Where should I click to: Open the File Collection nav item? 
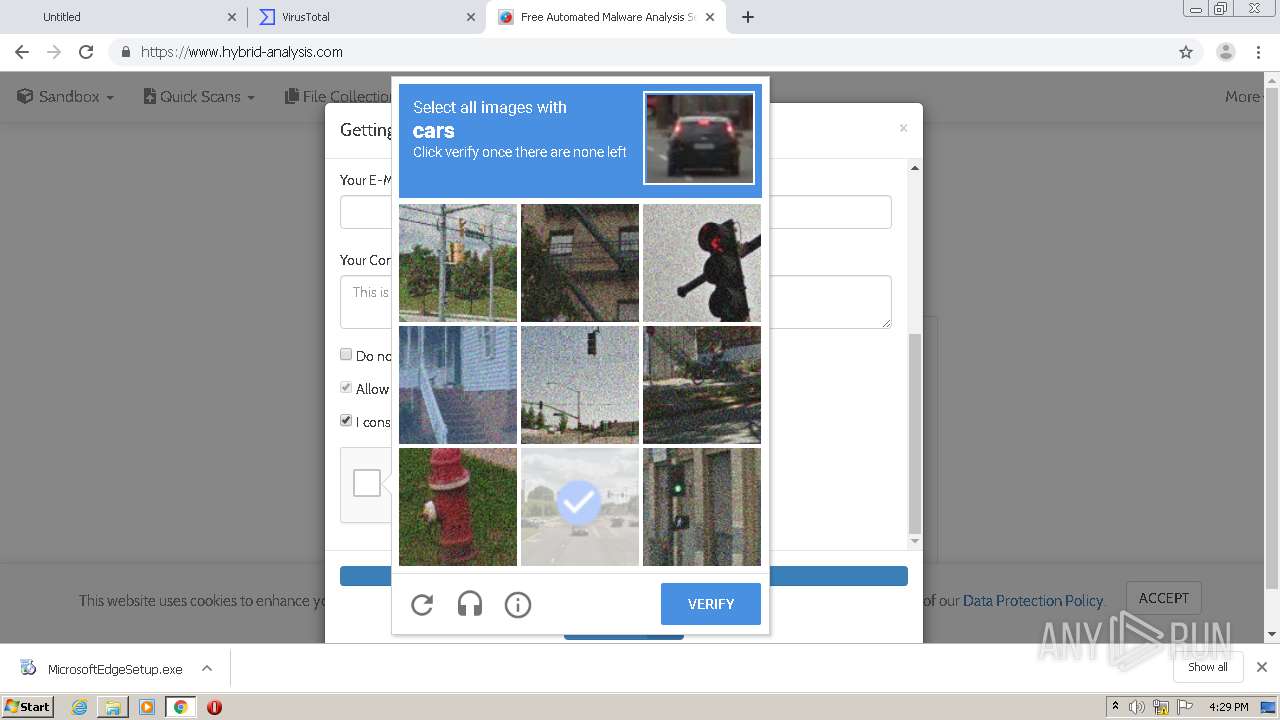click(x=338, y=96)
